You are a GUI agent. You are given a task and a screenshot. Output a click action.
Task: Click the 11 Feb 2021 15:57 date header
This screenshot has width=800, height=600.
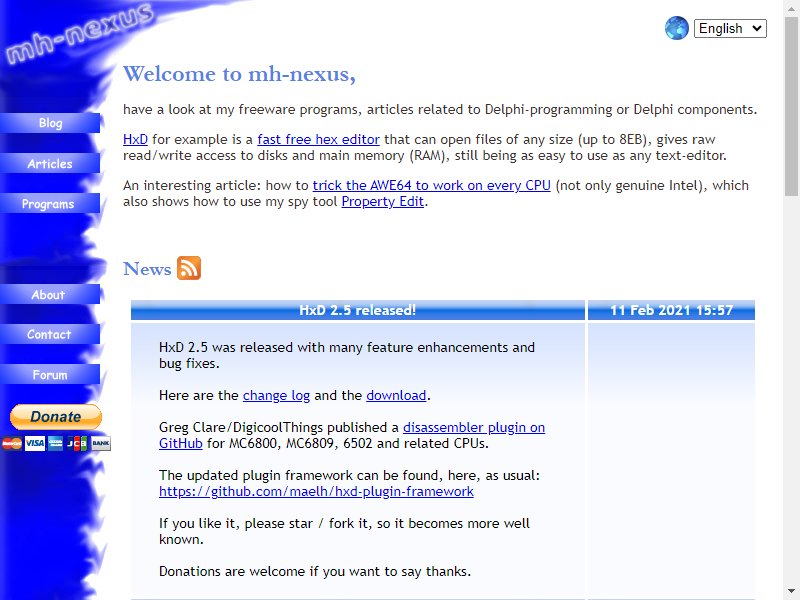(671, 310)
